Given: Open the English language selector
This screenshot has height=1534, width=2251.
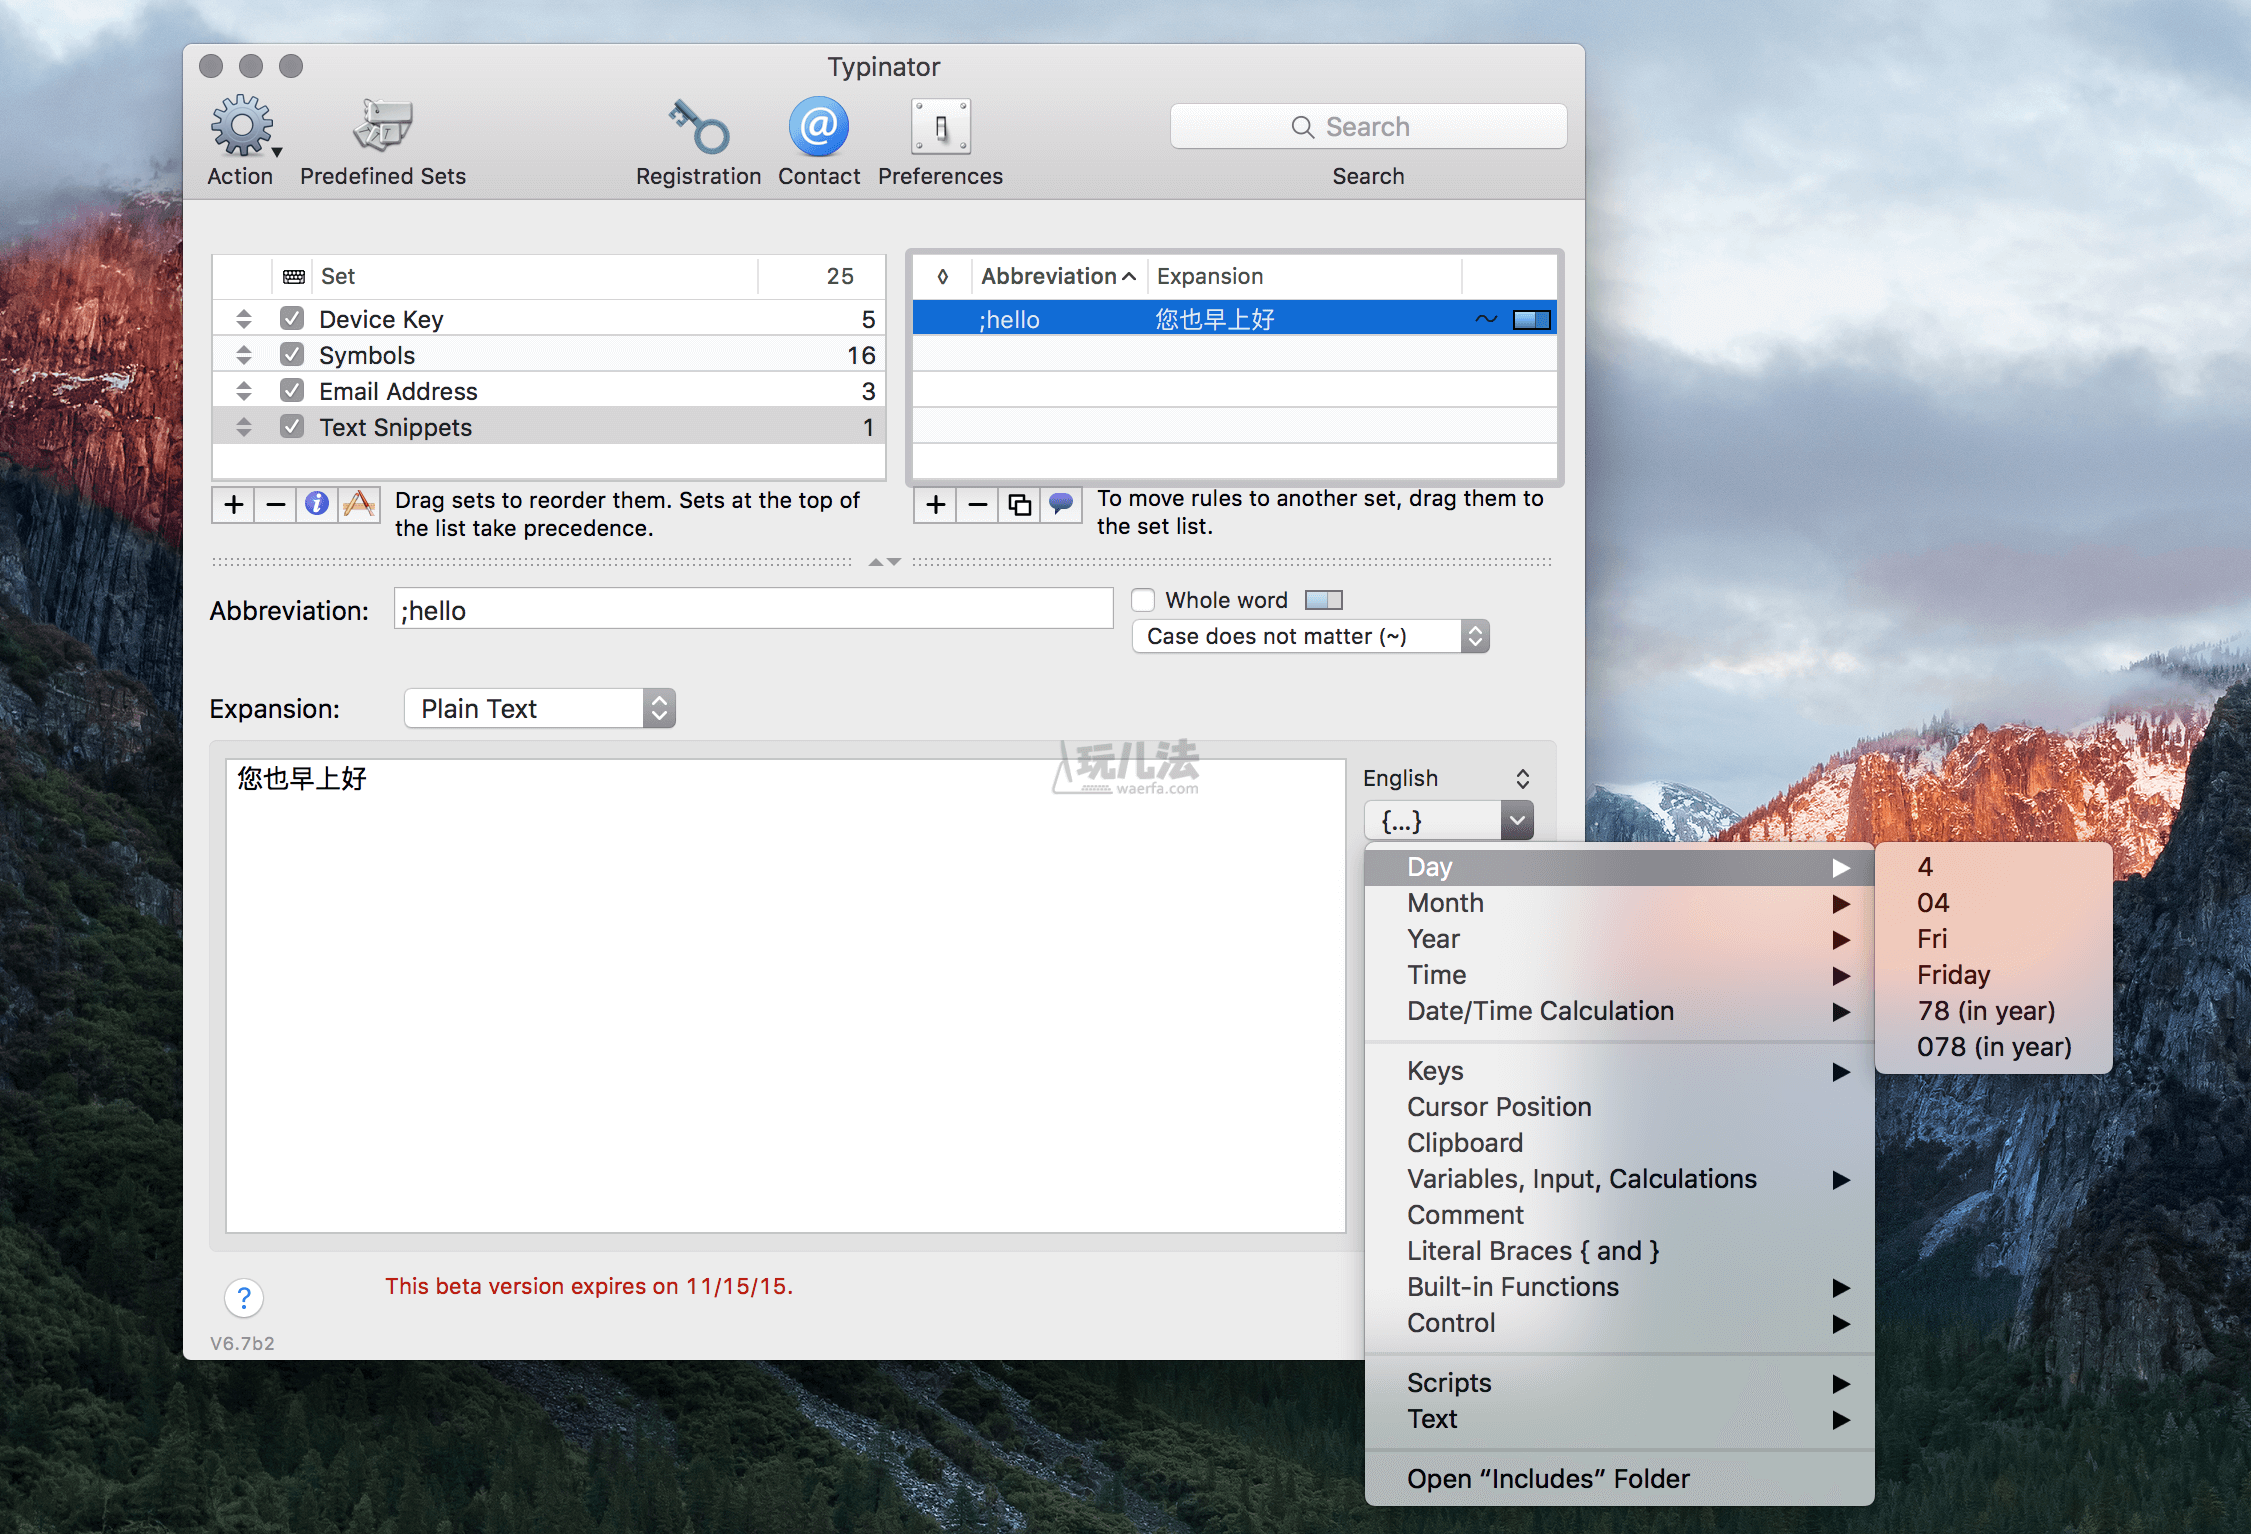Looking at the screenshot, I should [x=1446, y=778].
